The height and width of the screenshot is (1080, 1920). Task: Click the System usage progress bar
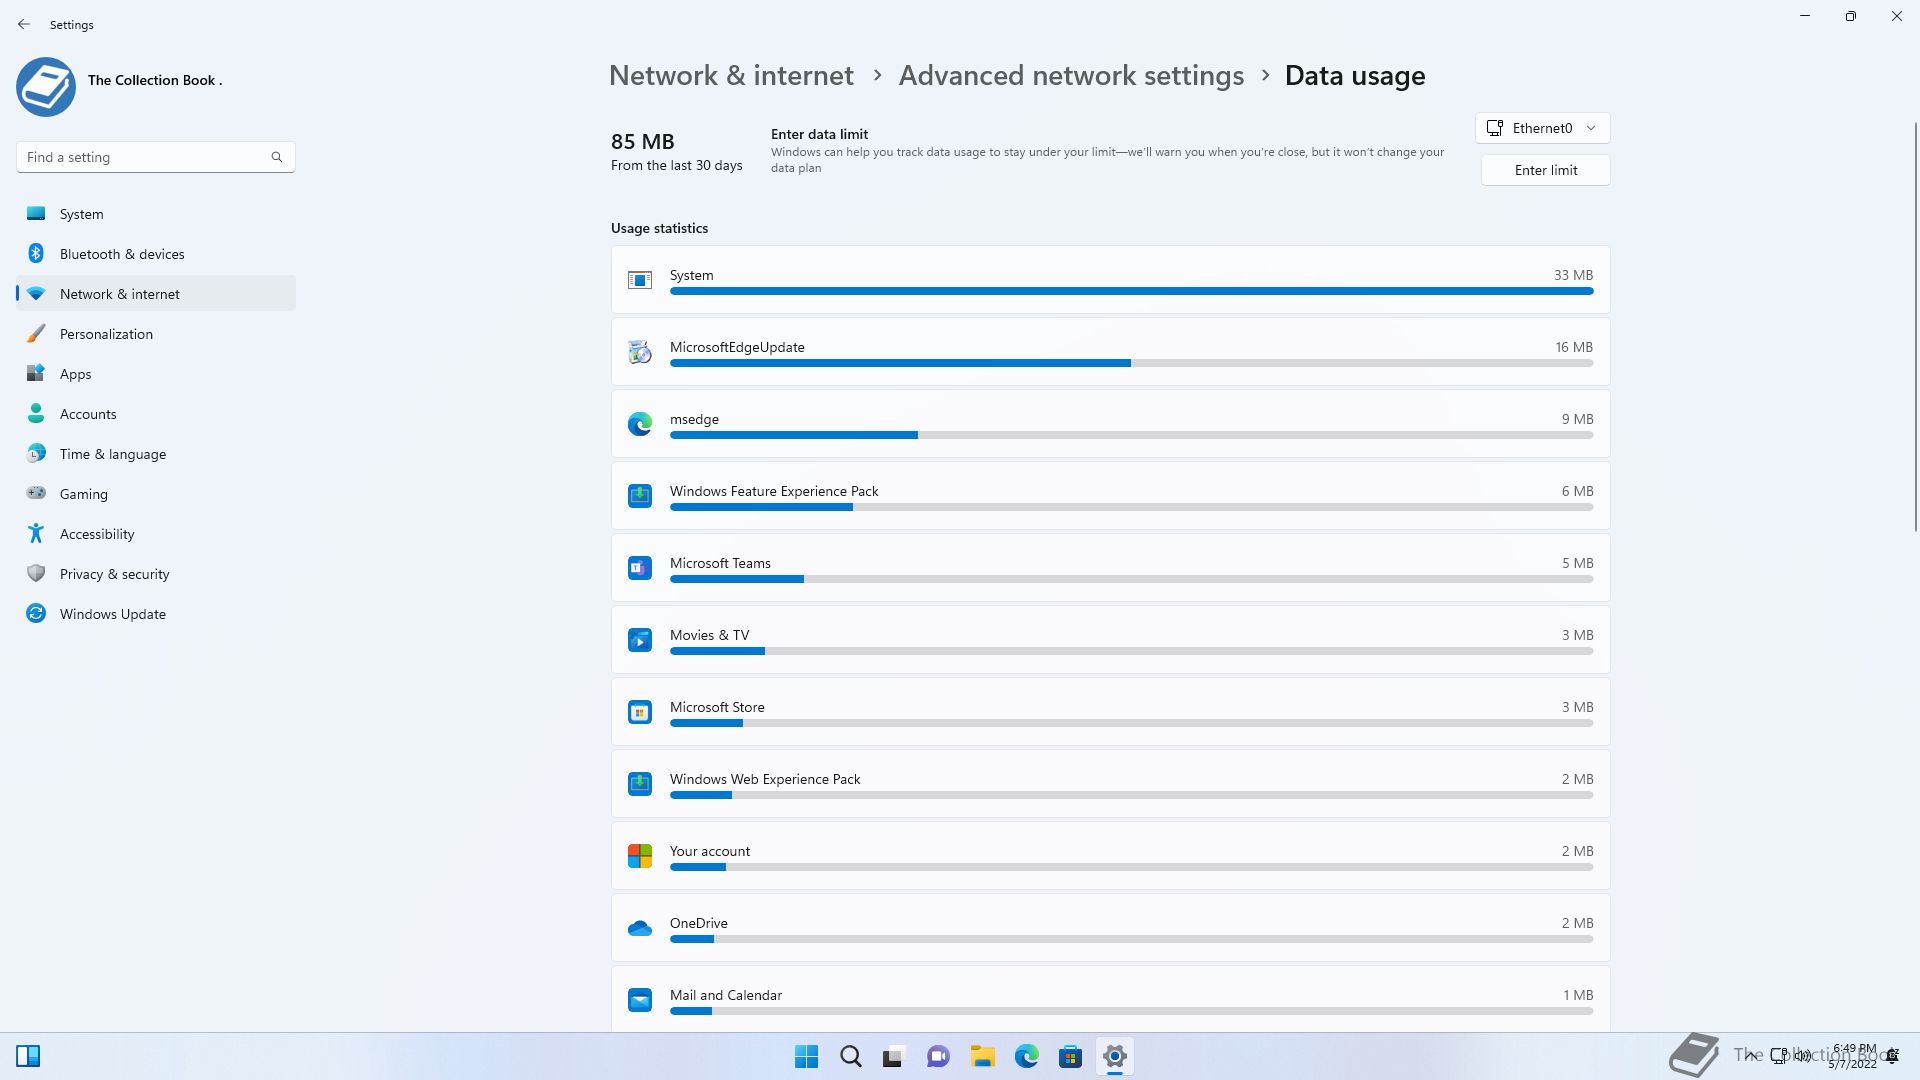[x=1131, y=291]
